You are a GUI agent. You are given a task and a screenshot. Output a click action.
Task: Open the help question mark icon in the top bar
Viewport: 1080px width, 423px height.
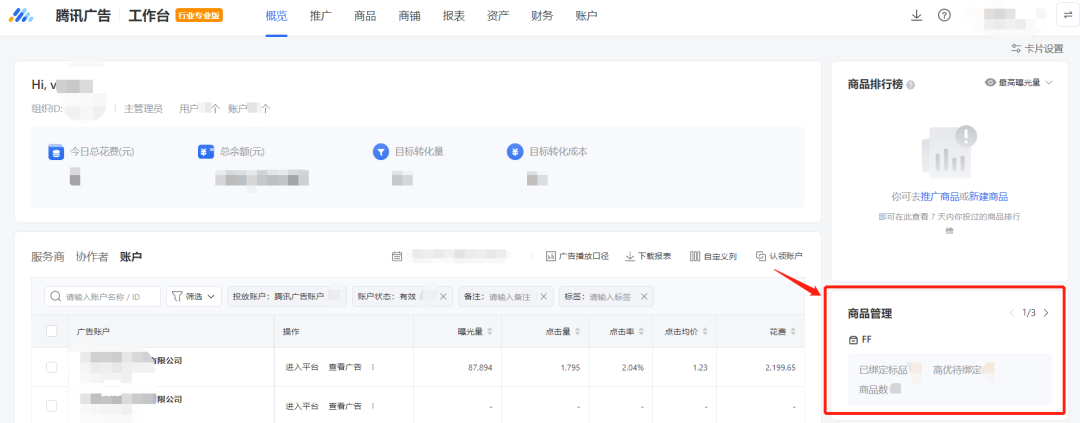tap(944, 15)
